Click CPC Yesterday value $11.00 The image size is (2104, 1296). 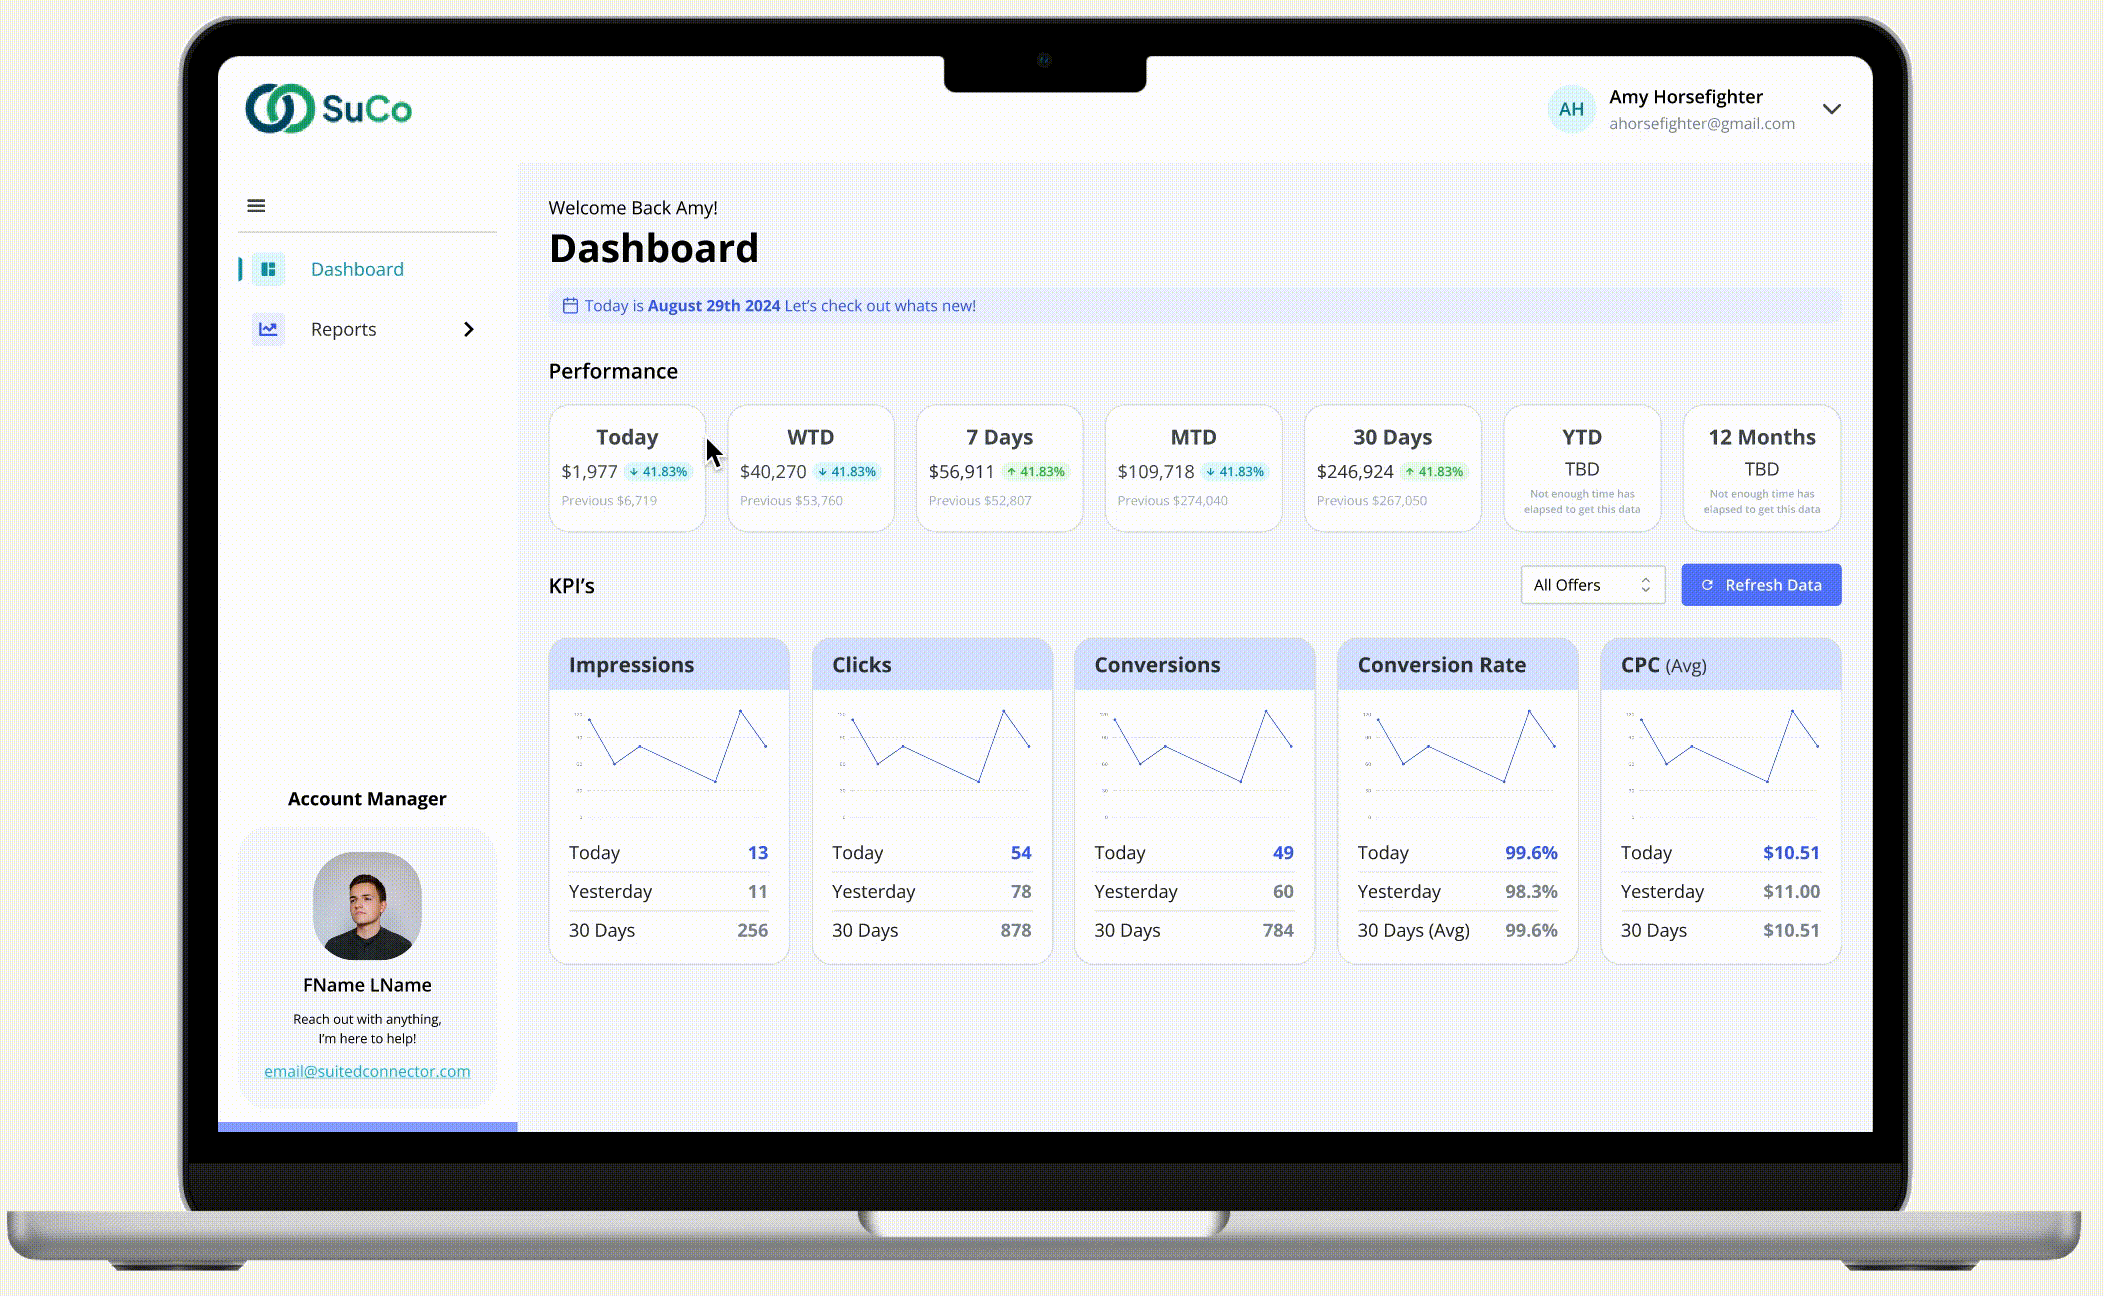[1791, 891]
